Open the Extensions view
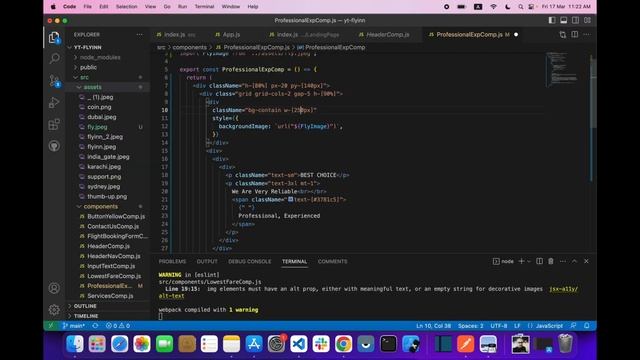The image size is (640, 360). point(54,124)
